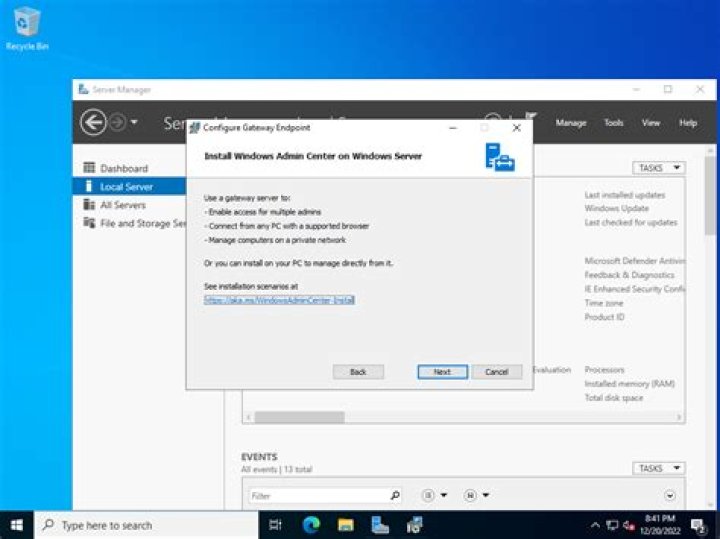Viewport: 720px width, 539px height.
Task: Click the Server Manager taskbar icon
Action: [380, 525]
